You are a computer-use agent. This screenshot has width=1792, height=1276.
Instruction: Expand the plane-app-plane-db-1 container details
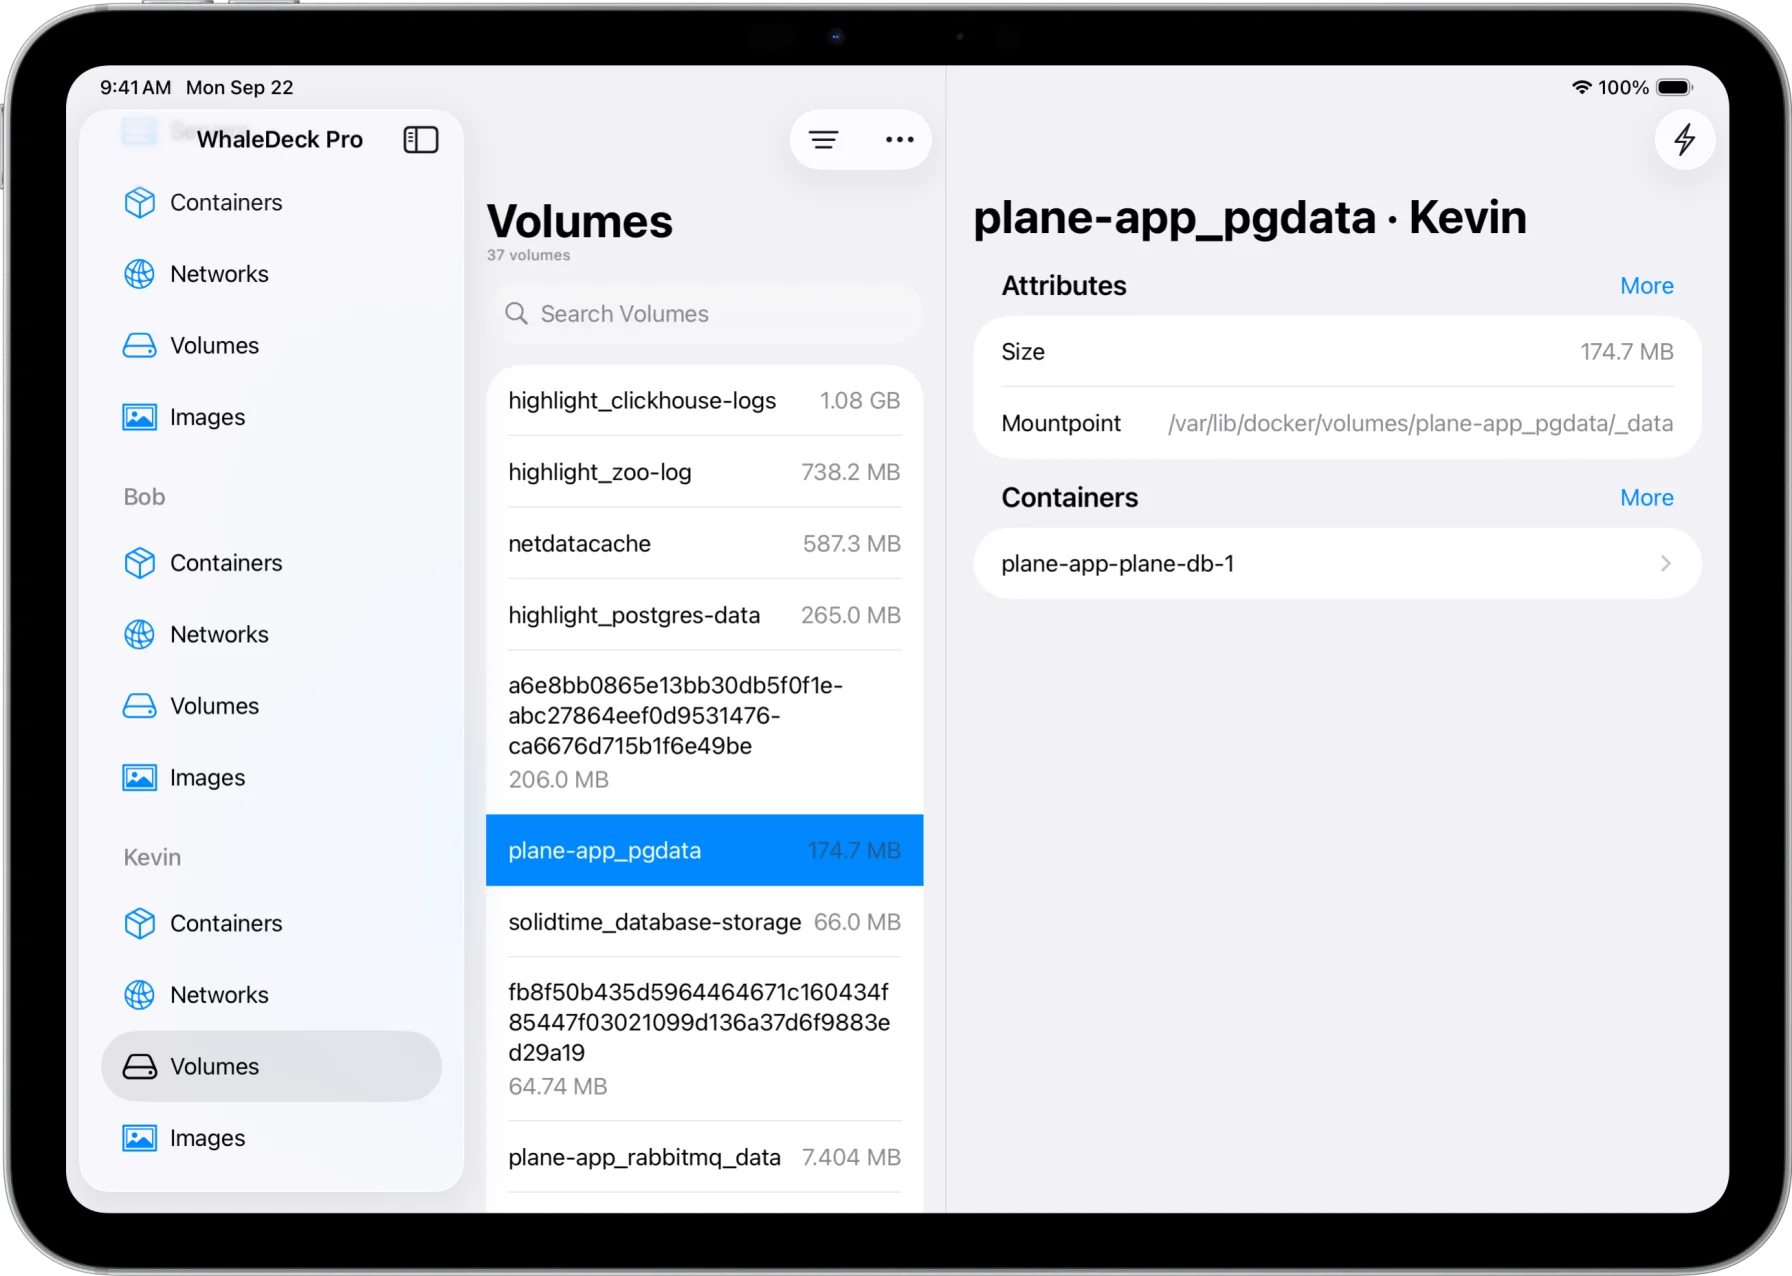pos(1337,563)
